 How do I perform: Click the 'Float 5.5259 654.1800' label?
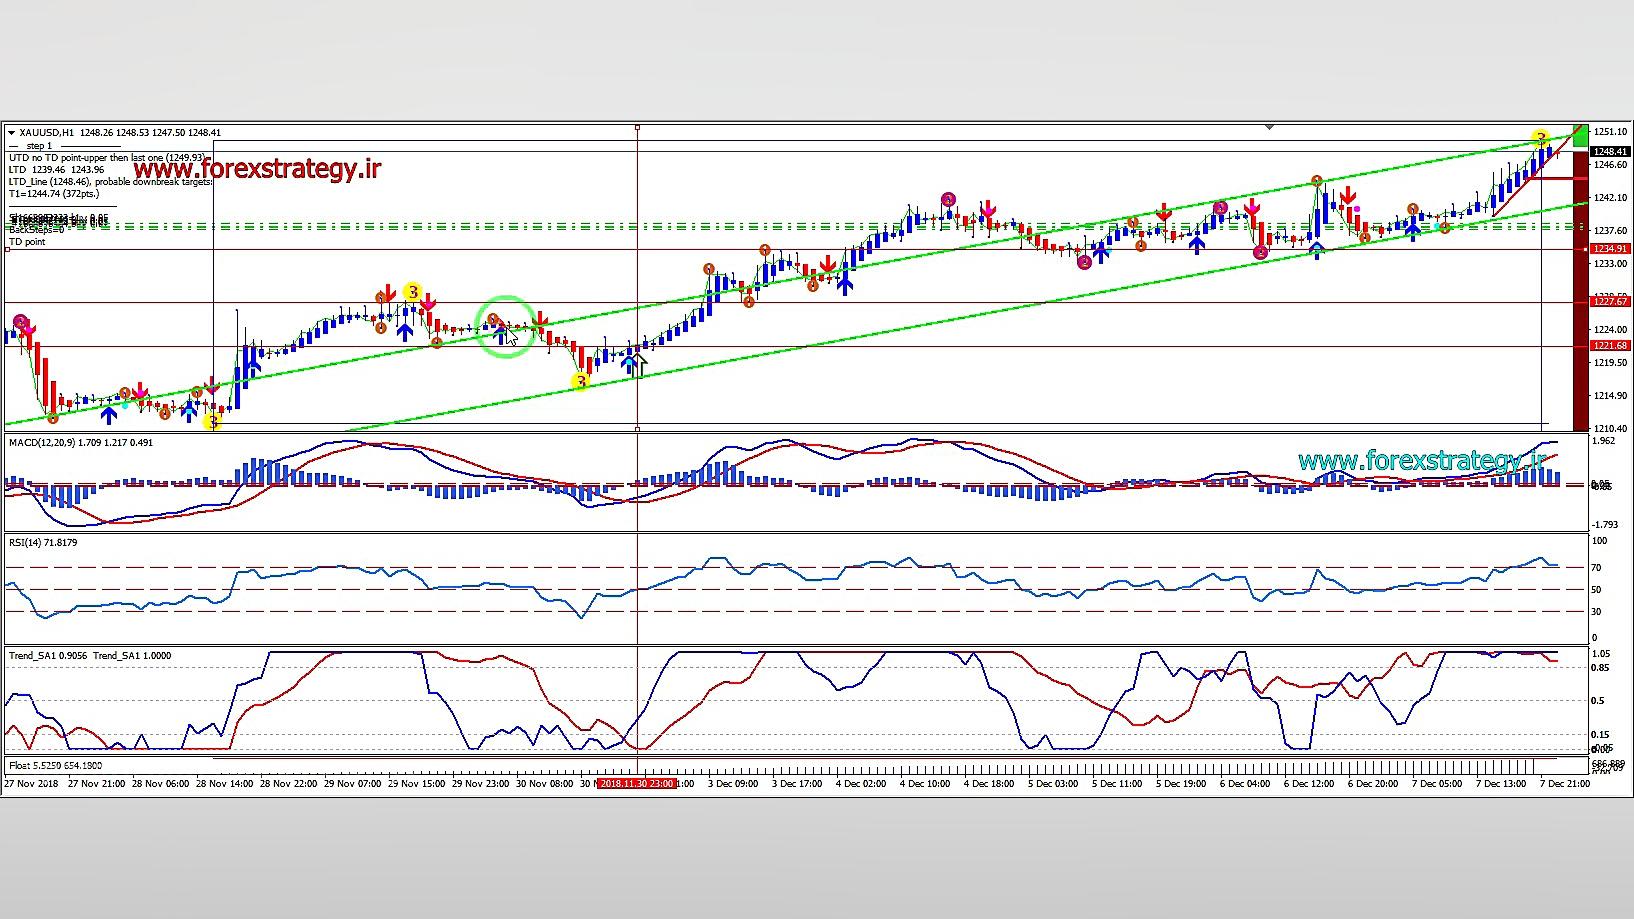(x=55, y=765)
